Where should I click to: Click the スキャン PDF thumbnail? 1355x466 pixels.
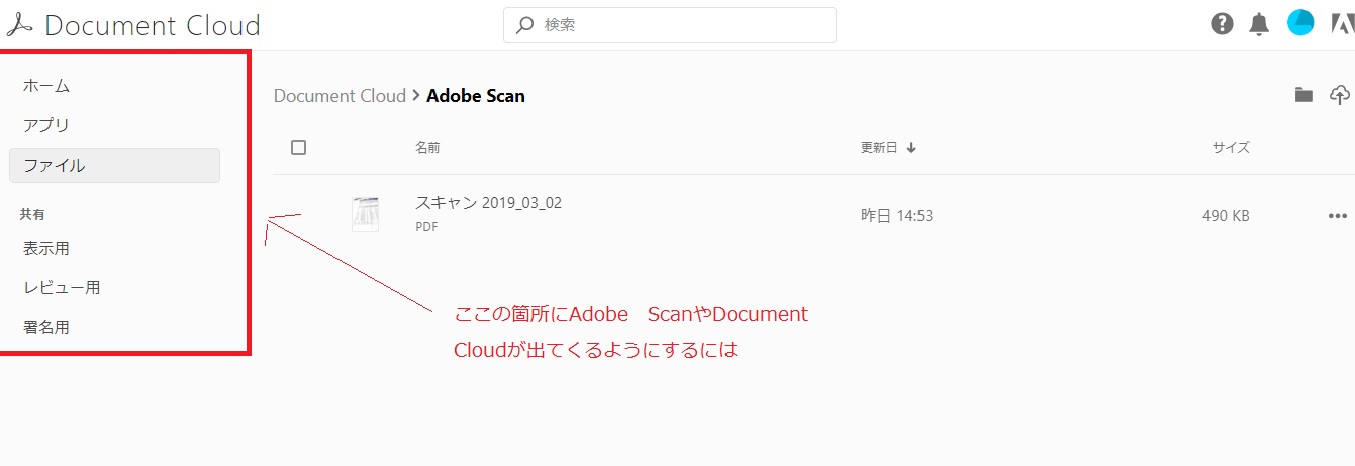(365, 214)
